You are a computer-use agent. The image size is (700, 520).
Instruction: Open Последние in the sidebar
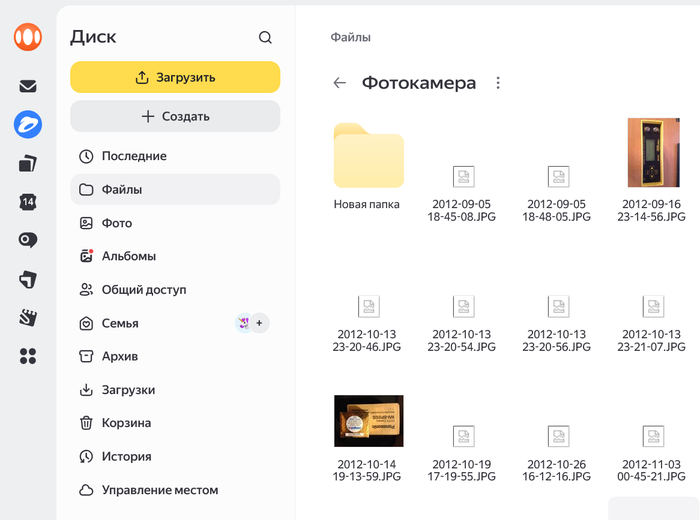[175, 156]
